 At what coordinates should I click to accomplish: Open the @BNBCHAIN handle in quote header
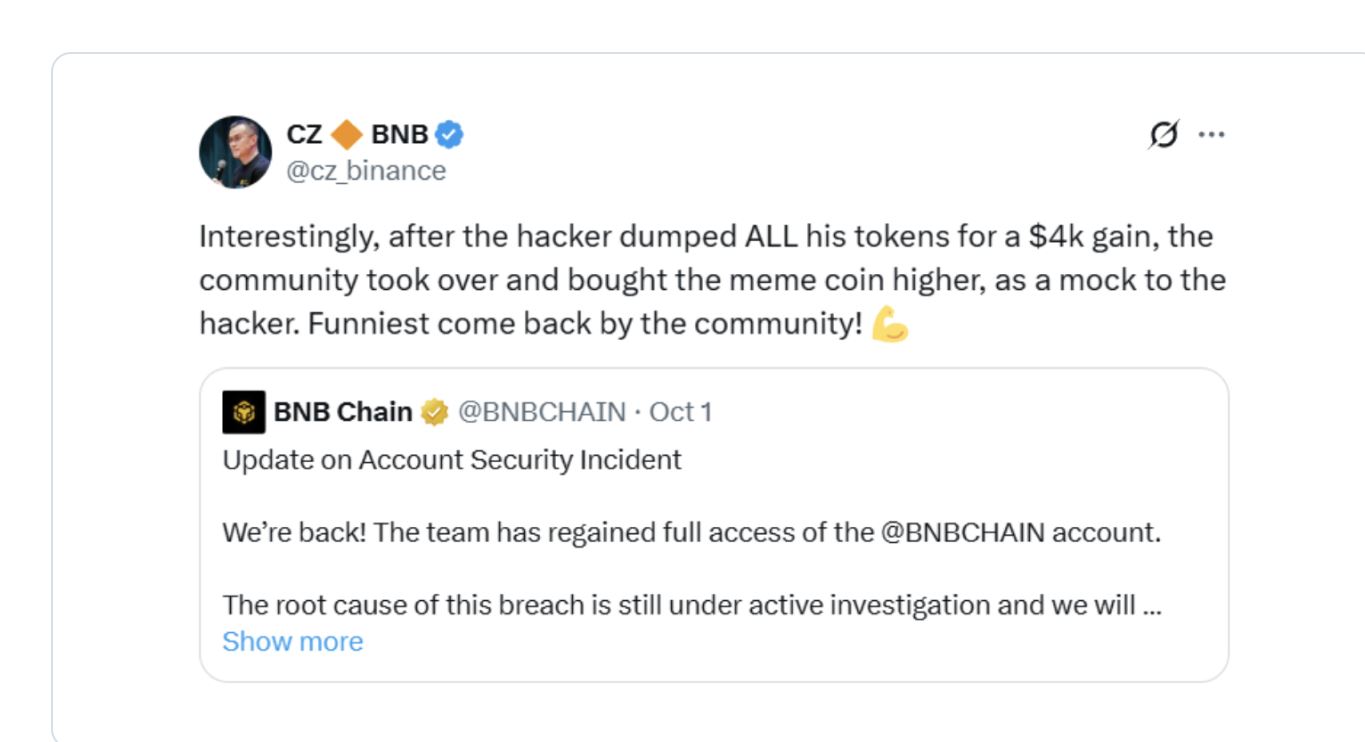click(541, 412)
